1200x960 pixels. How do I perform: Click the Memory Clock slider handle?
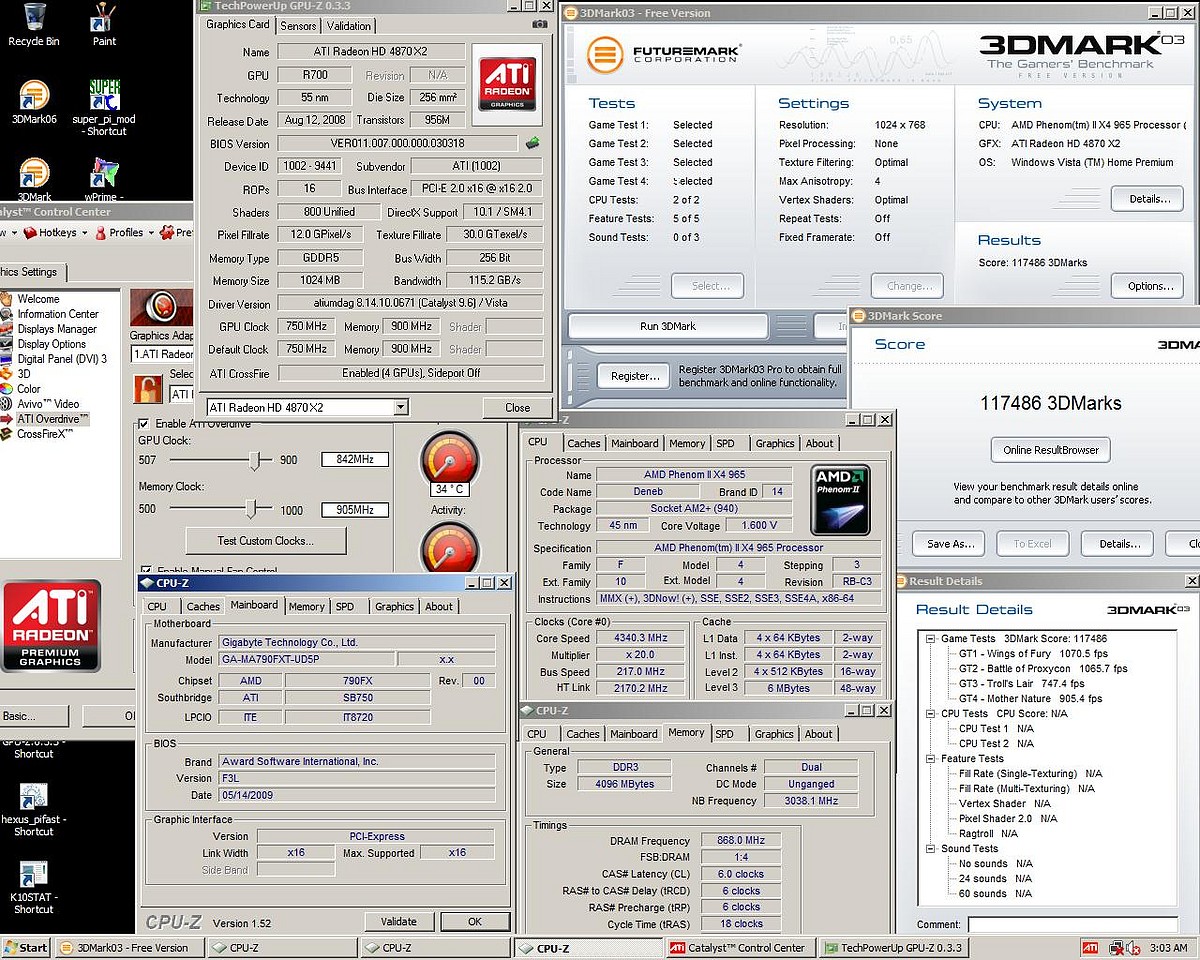coord(250,510)
